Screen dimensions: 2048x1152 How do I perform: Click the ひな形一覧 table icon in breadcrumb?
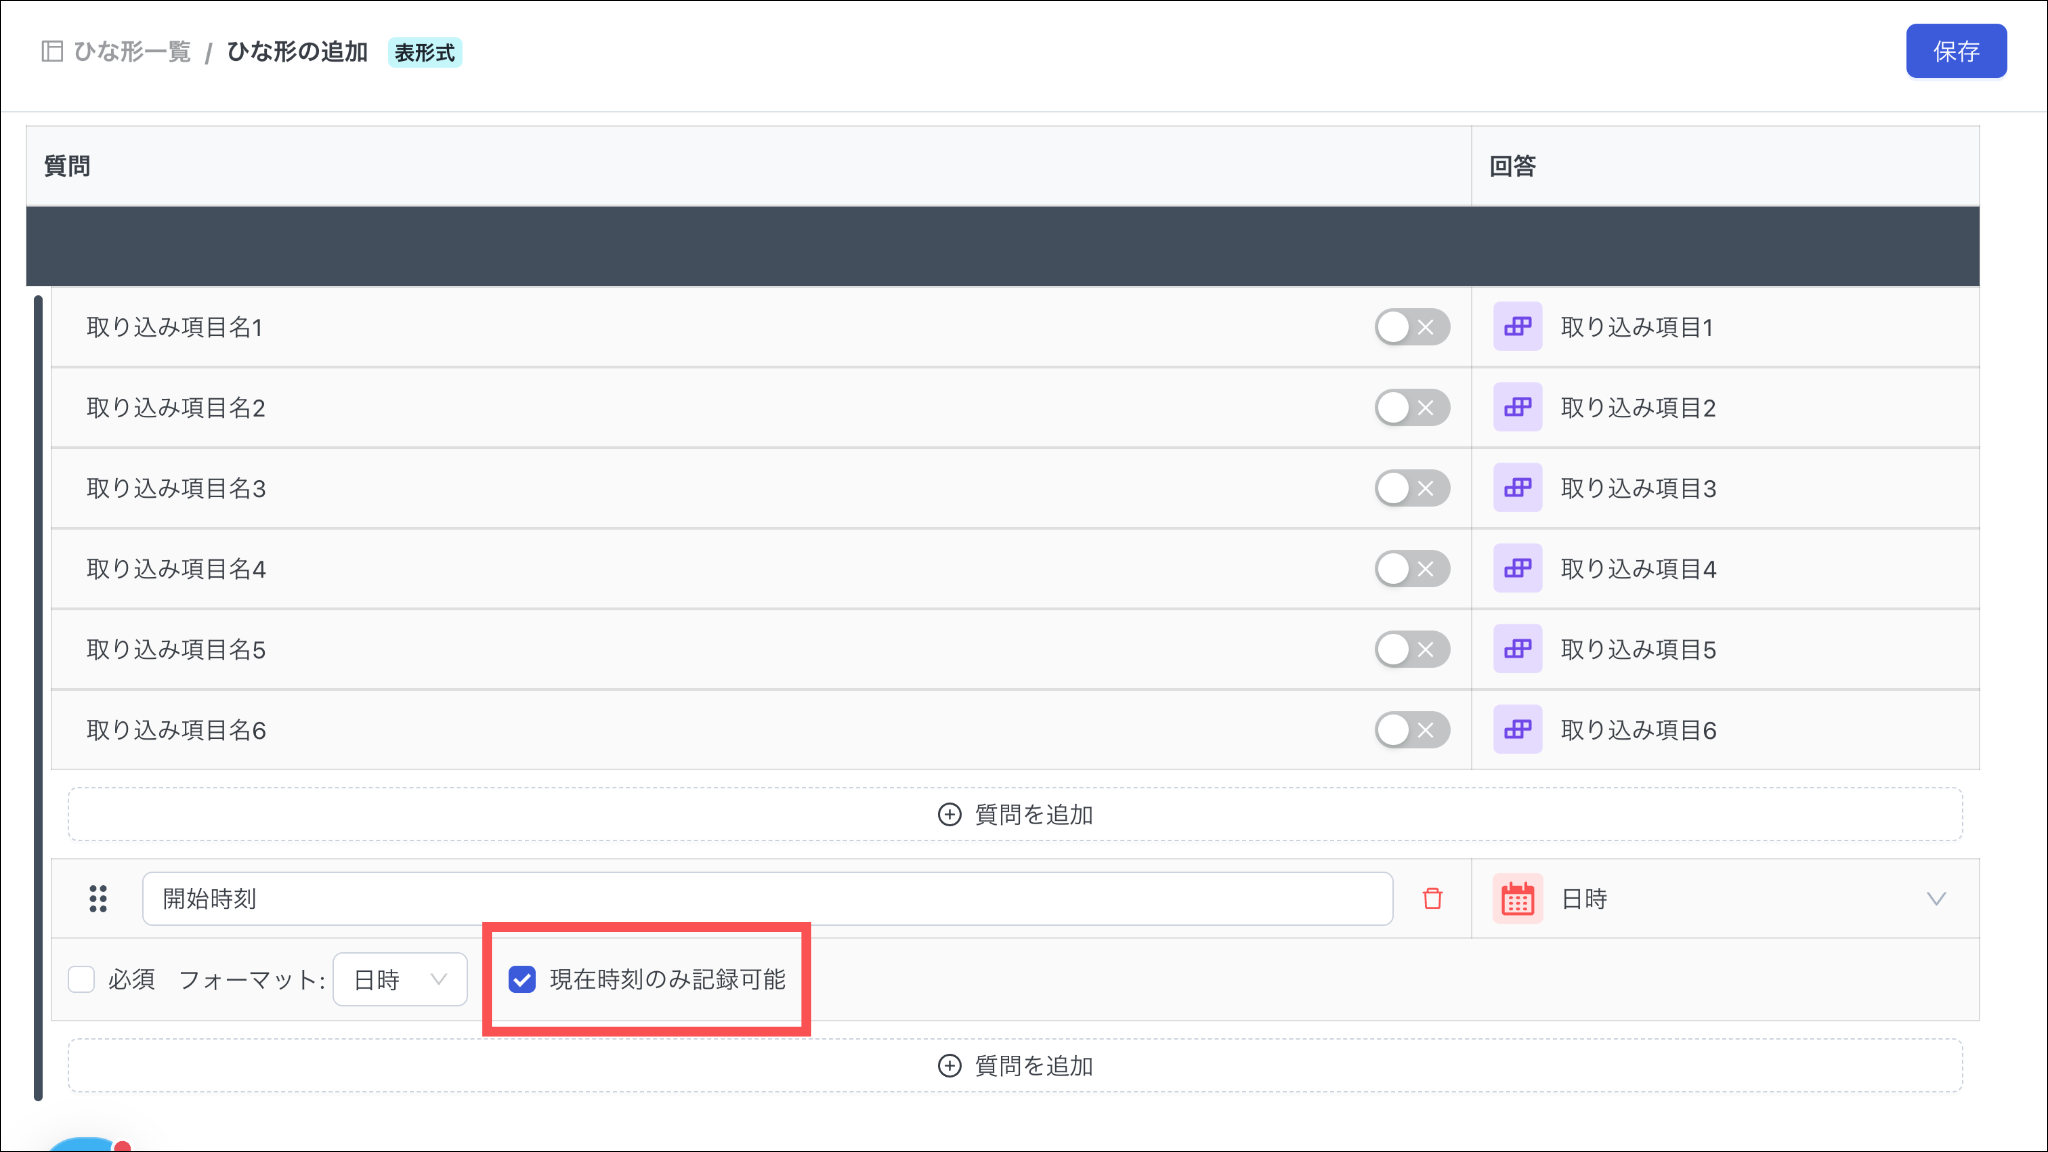pyautogui.click(x=52, y=51)
